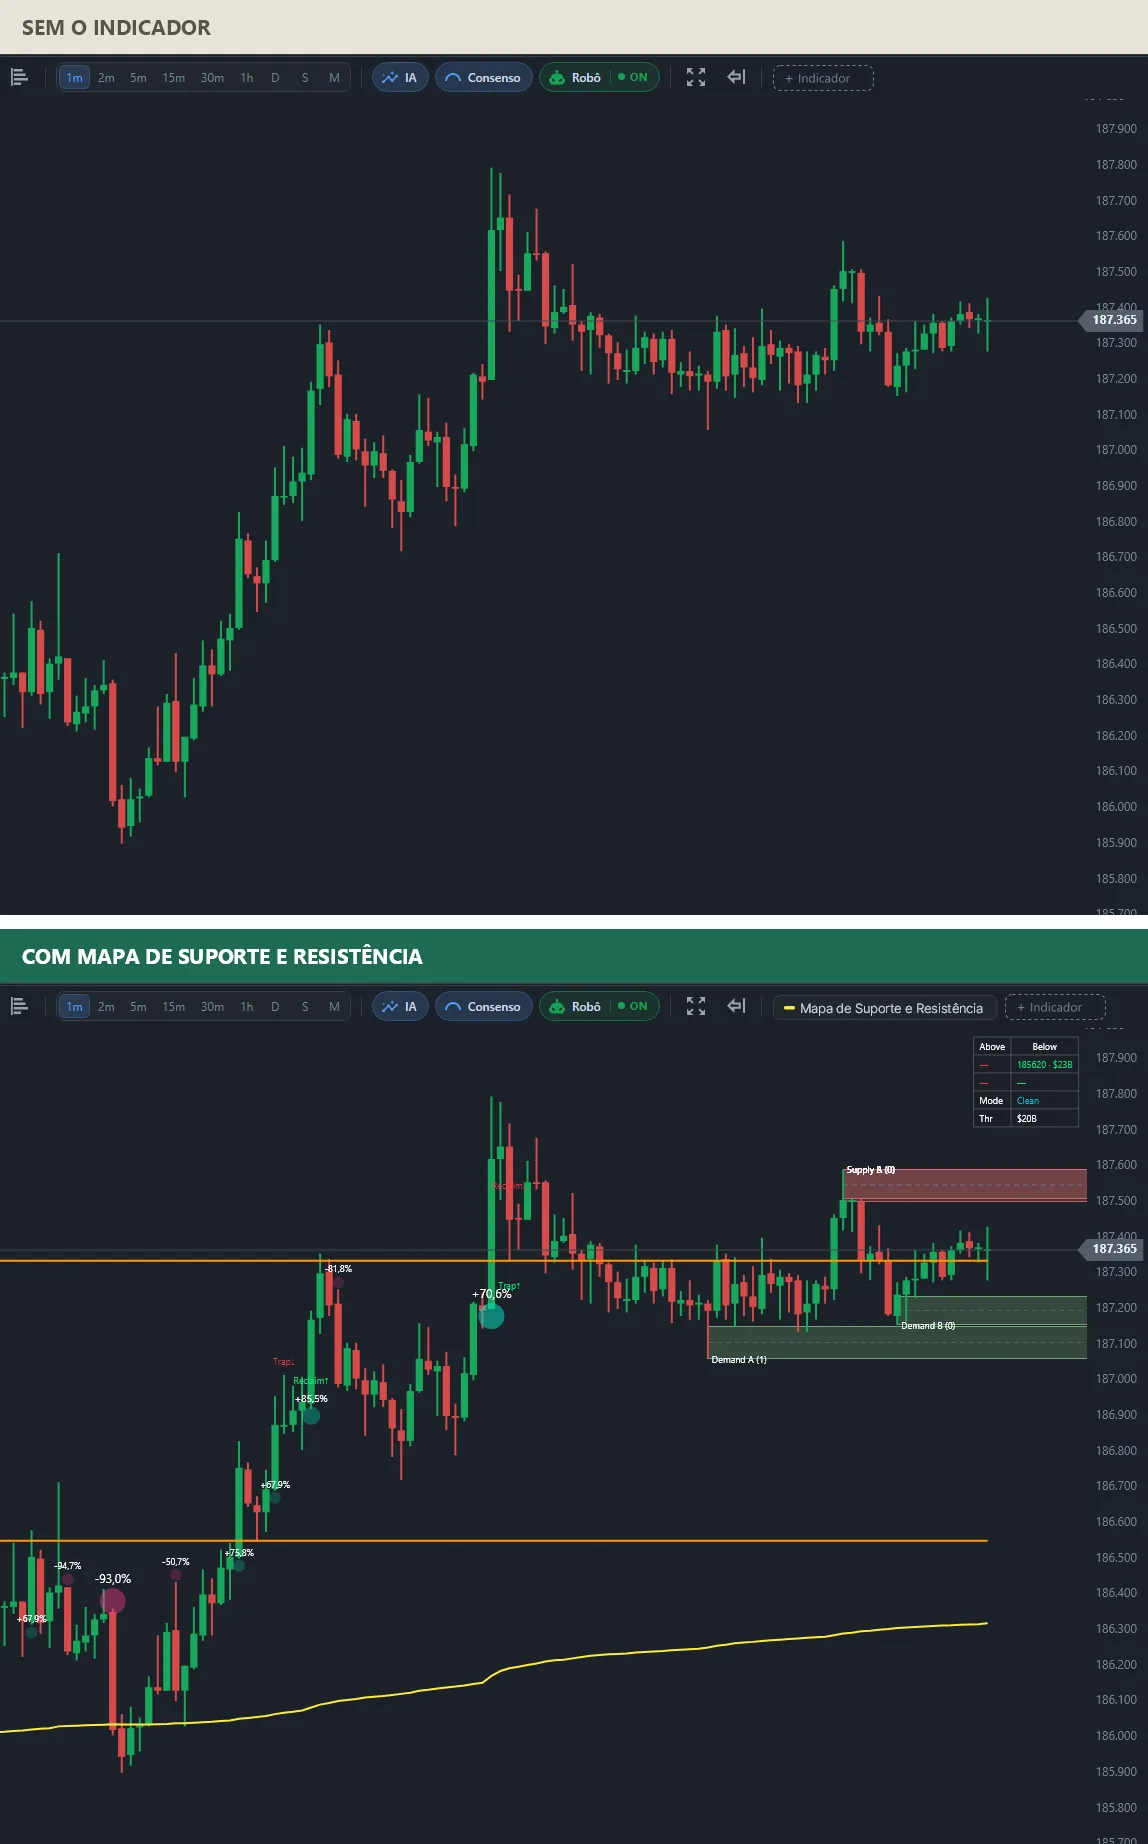1148x1844 pixels.
Task: Expand no-indicator chart to fullscreen
Action: click(696, 77)
